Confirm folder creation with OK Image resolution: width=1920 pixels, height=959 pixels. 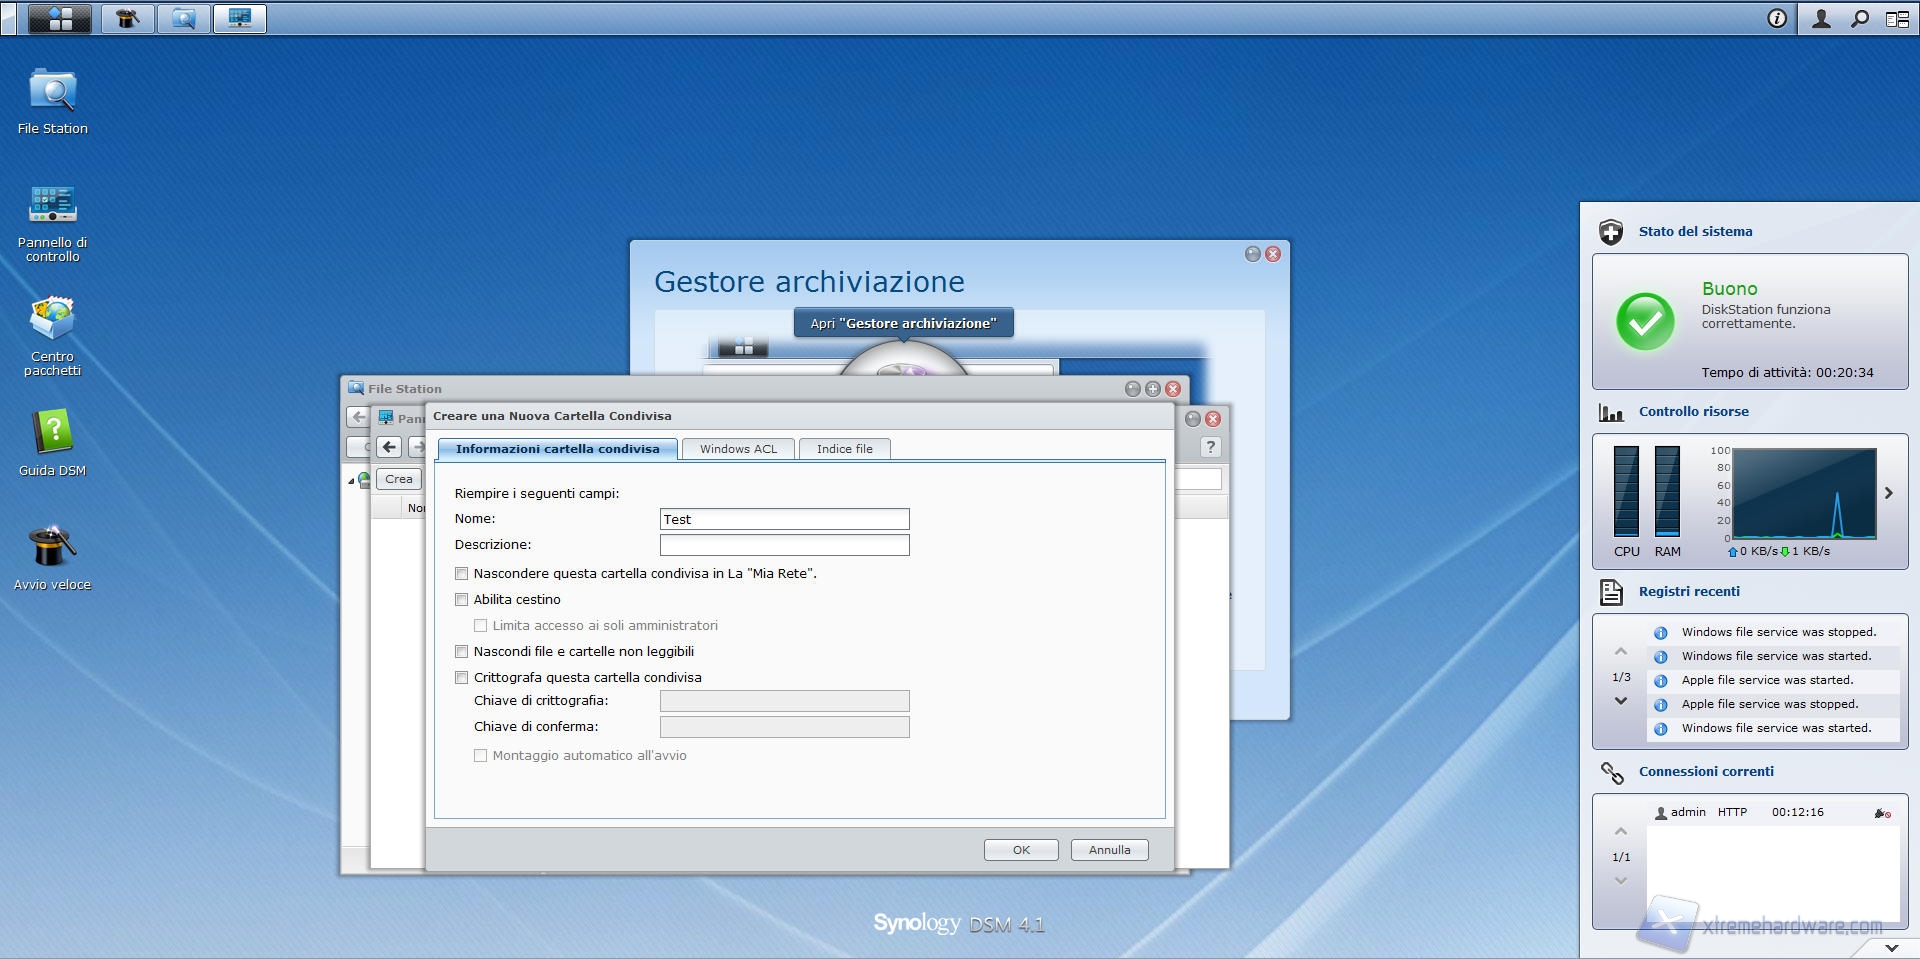[1021, 850]
